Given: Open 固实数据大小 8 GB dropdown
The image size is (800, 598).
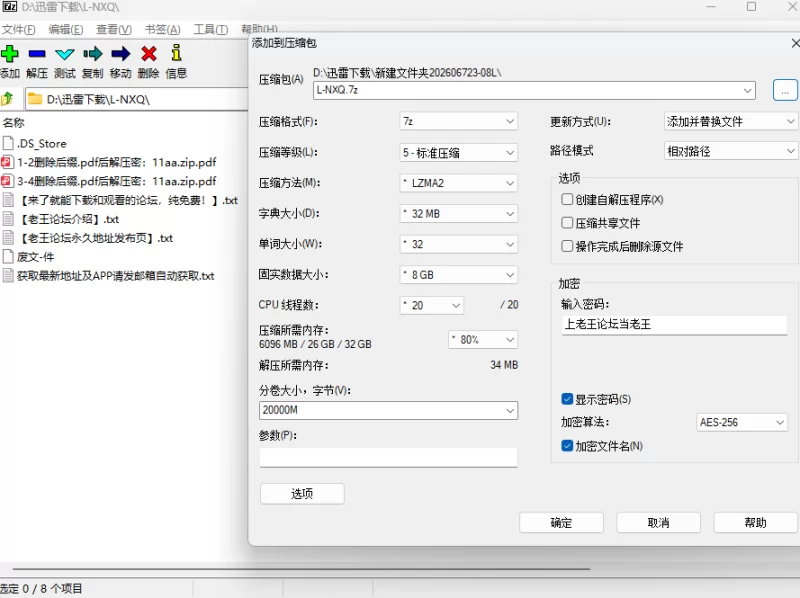Looking at the screenshot, I should pyautogui.click(x=459, y=275).
